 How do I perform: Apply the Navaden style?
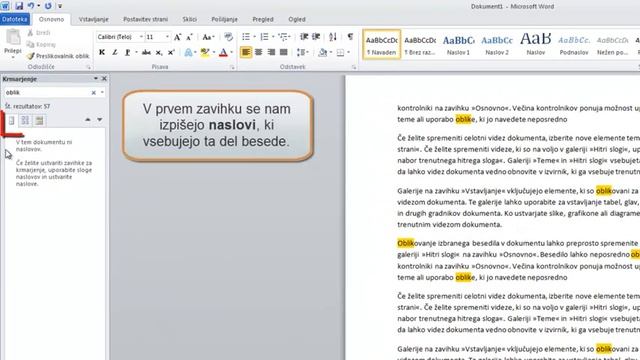(x=382, y=44)
